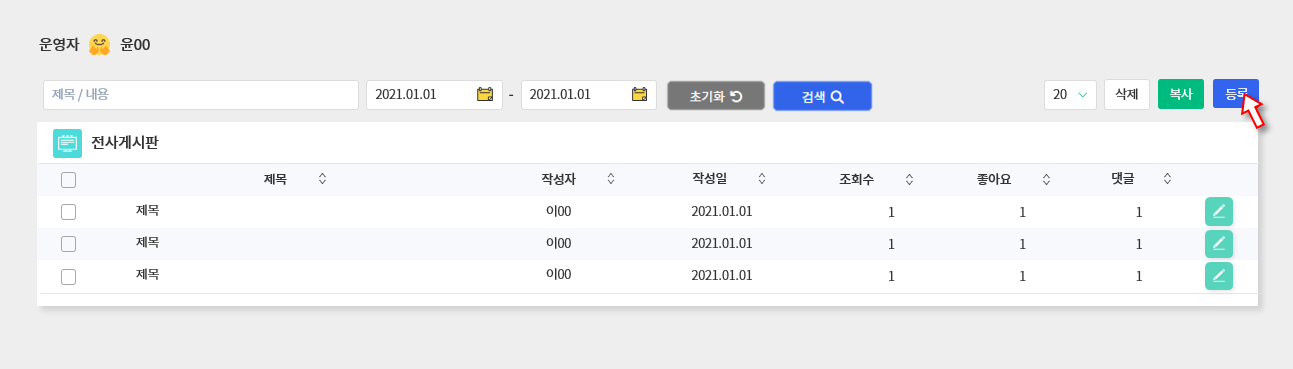Sort by 작성자 column arrows
This screenshot has width=1293, height=369.
610,179
